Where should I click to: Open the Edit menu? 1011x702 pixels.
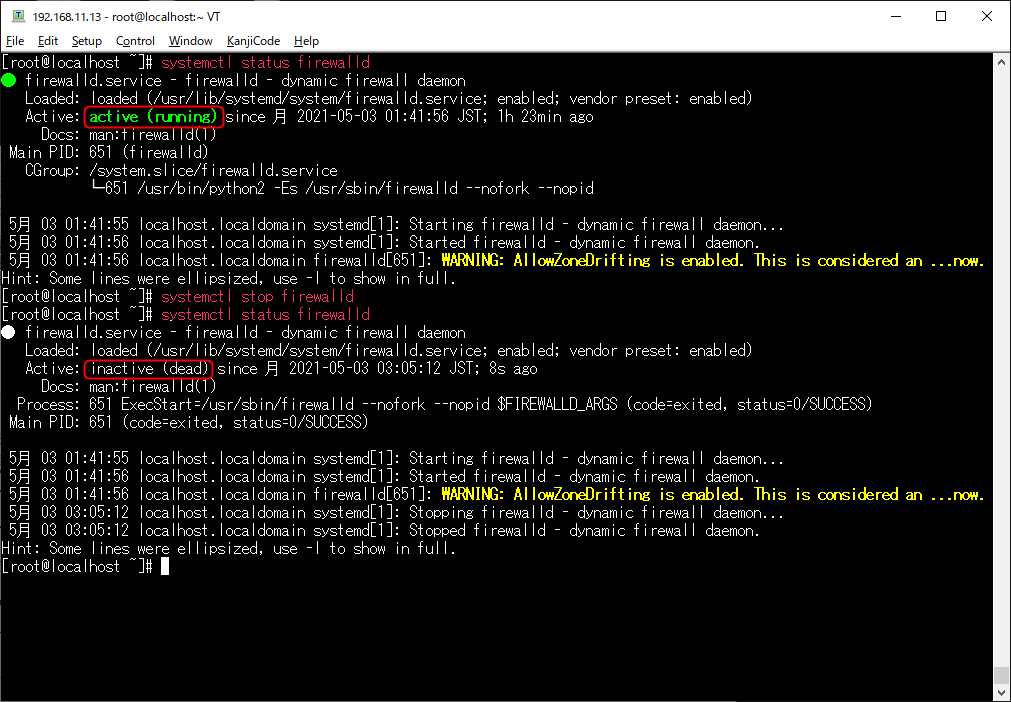coord(48,41)
